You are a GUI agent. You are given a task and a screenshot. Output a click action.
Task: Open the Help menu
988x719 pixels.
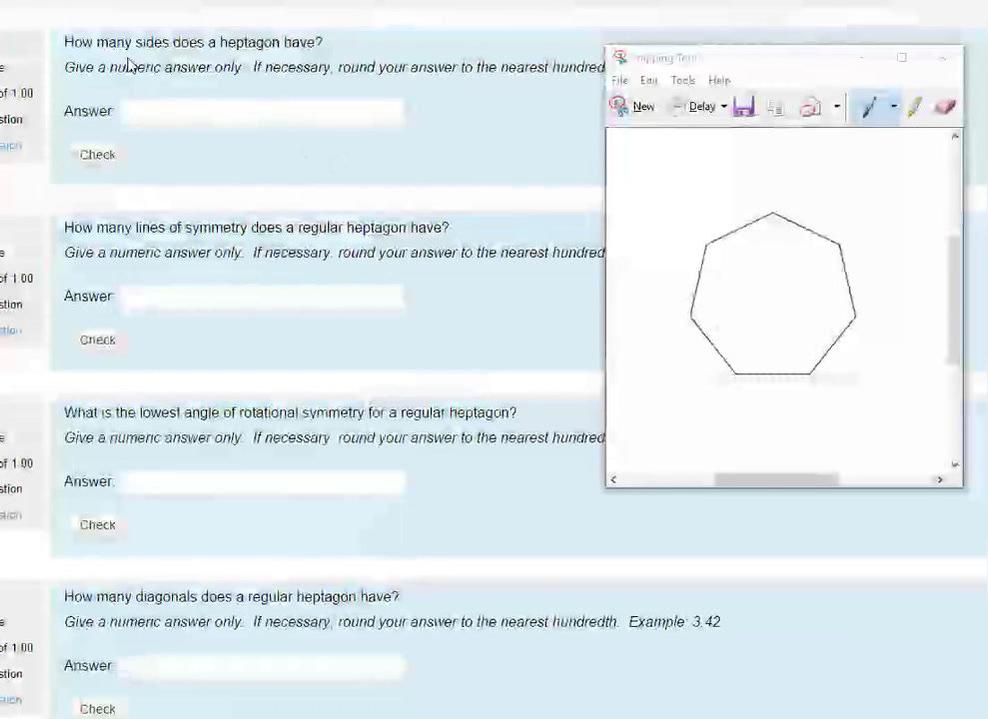719,80
